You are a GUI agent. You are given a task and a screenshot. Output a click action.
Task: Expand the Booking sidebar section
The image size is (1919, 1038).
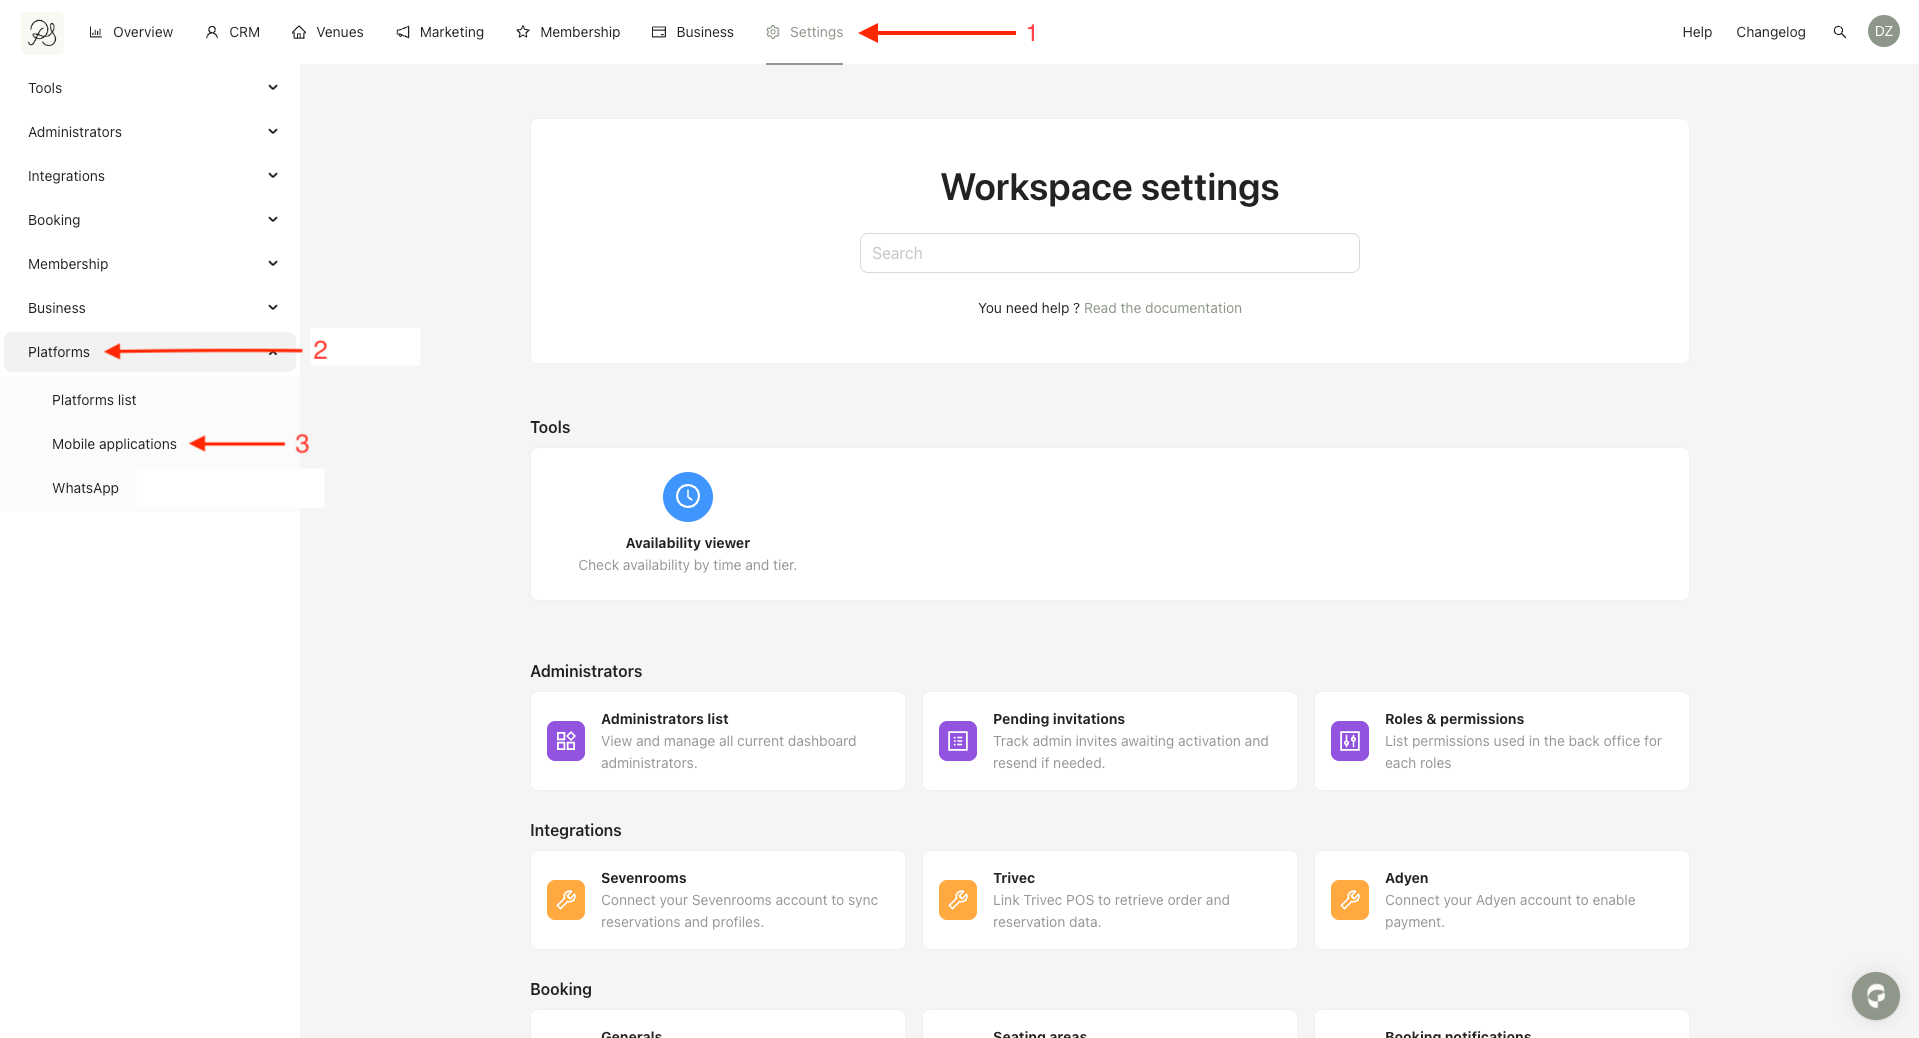tap(150, 220)
